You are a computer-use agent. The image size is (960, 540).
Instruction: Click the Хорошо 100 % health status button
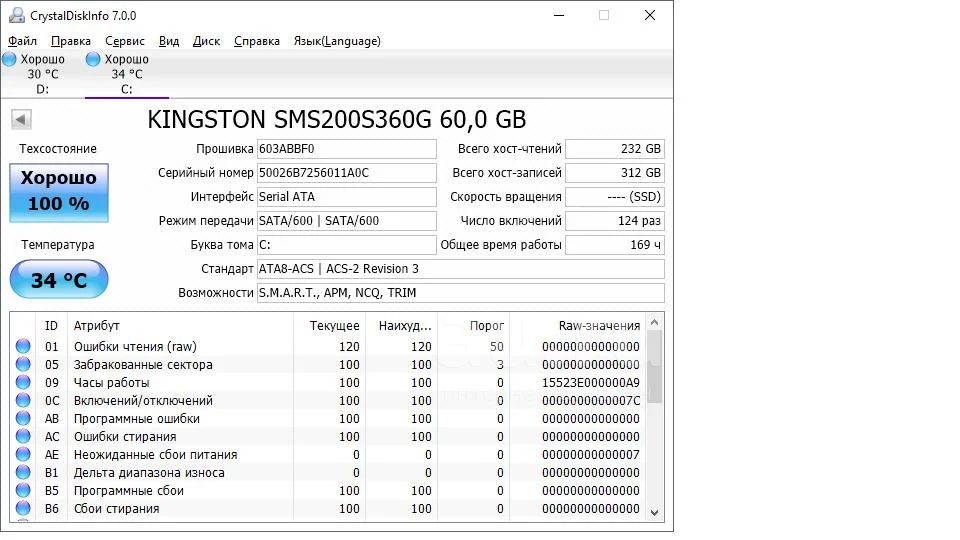click(x=59, y=192)
